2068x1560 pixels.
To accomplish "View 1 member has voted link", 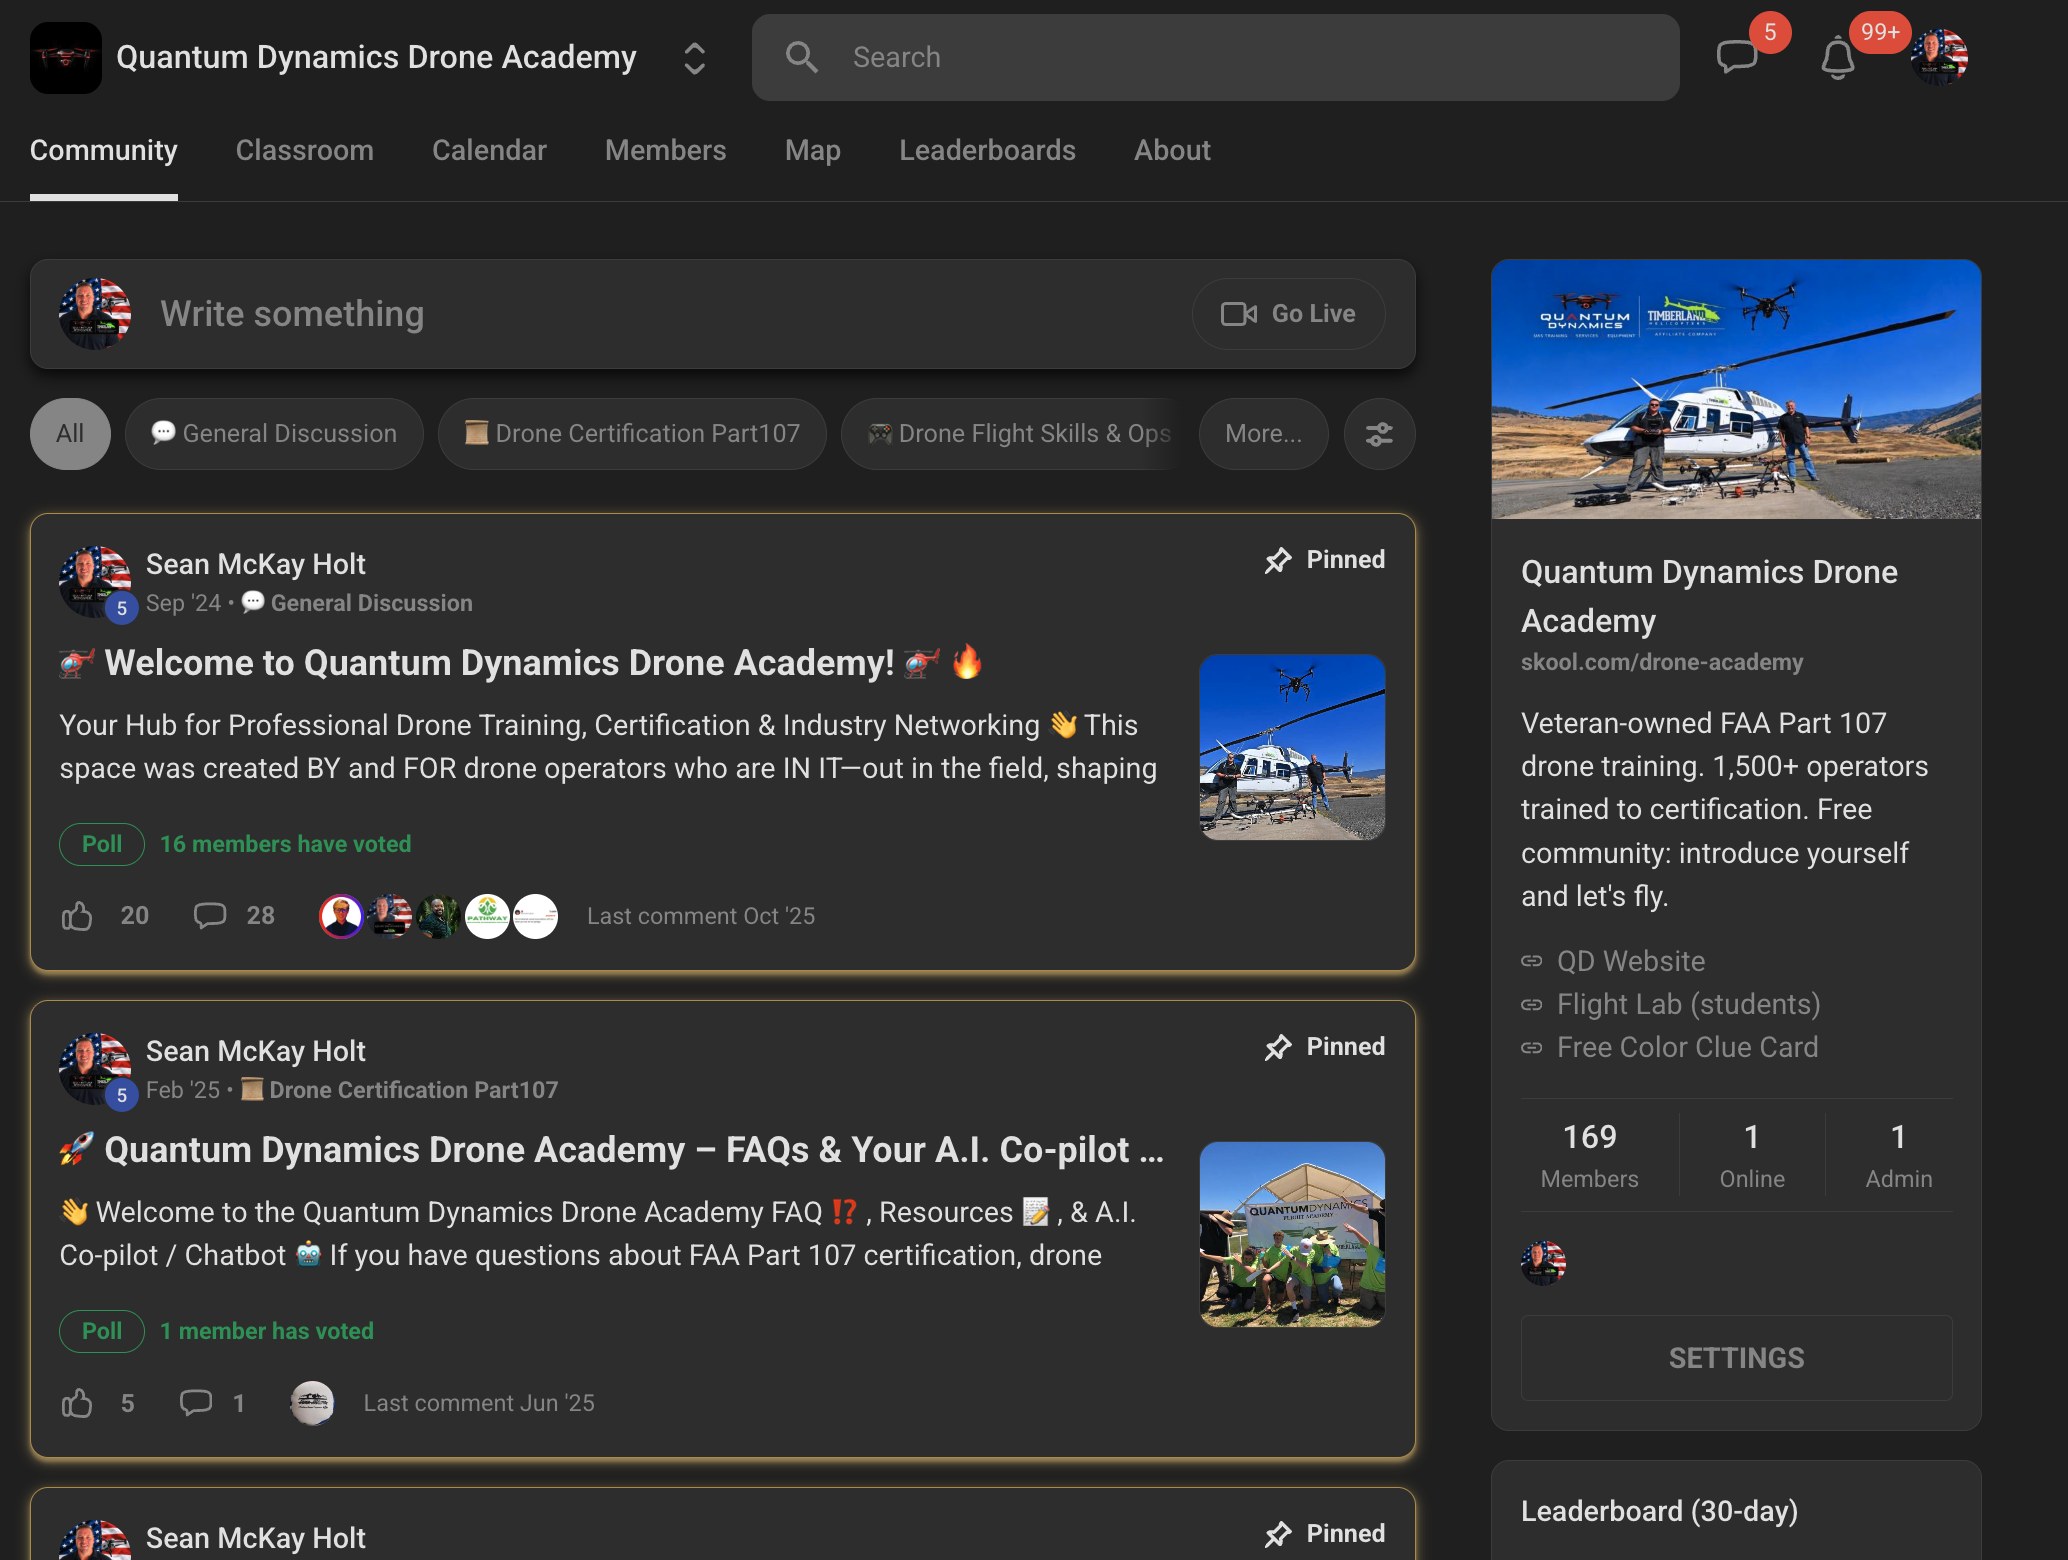I will tap(267, 1331).
